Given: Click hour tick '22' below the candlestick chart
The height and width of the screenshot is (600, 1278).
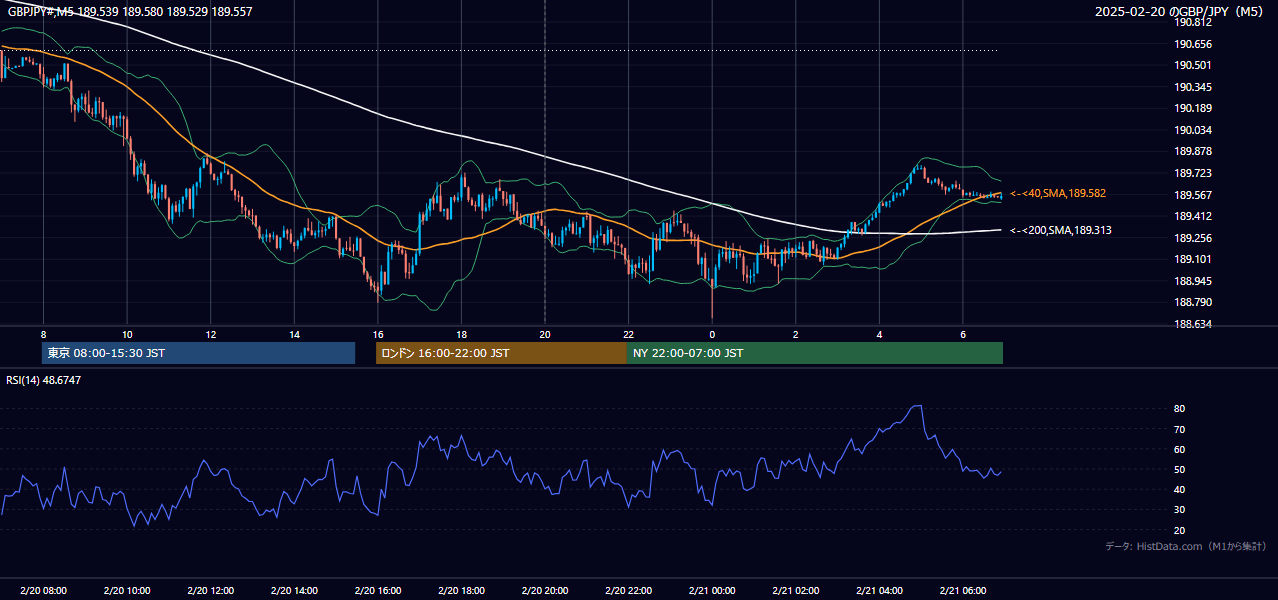Looking at the screenshot, I should coord(628,334).
